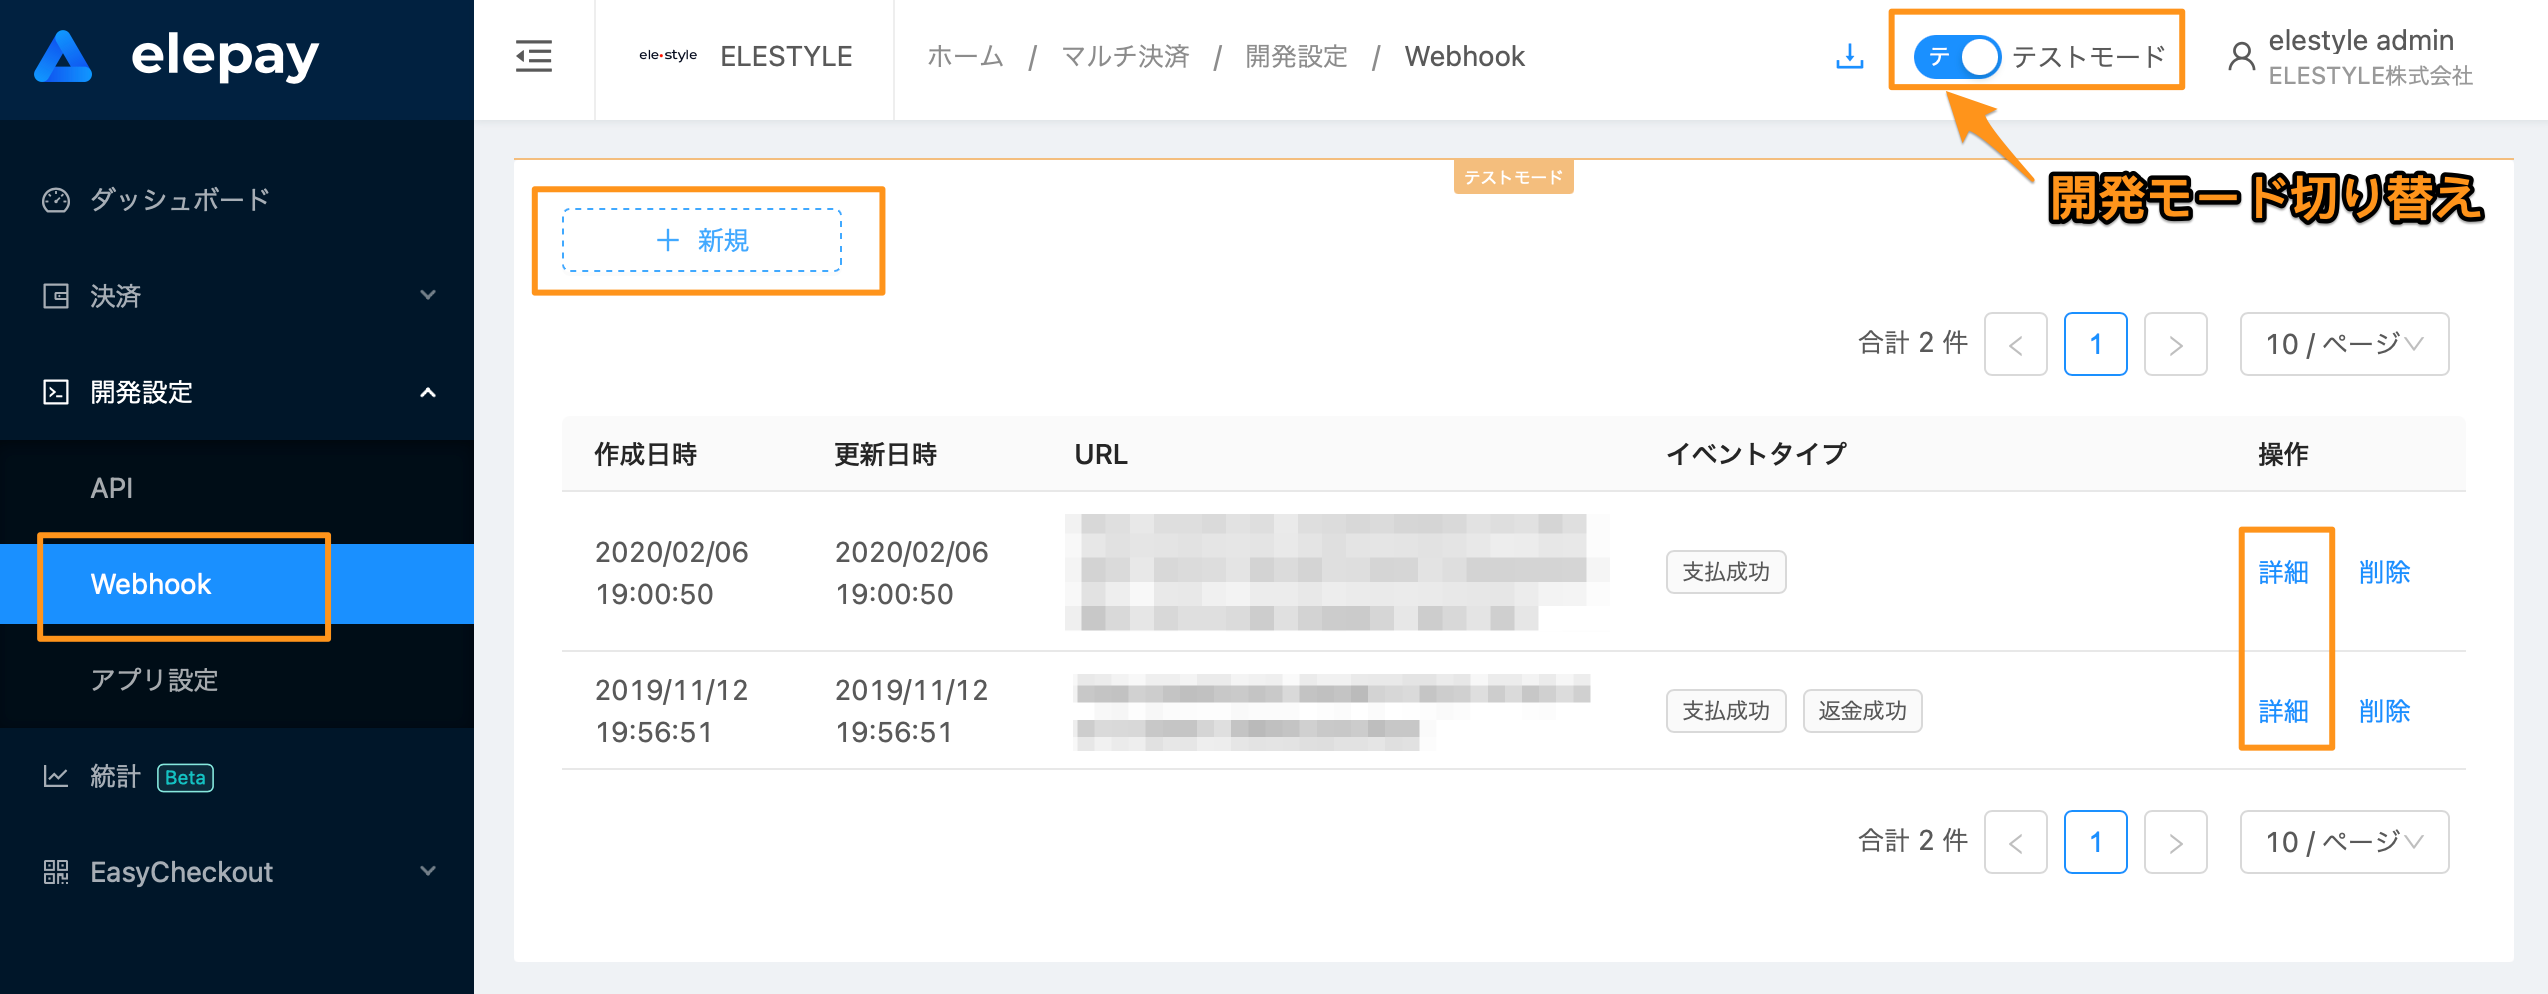Open 詳細 for the 2020/02/06 webhook
This screenshot has width=2548, height=994.
coord(2283,572)
